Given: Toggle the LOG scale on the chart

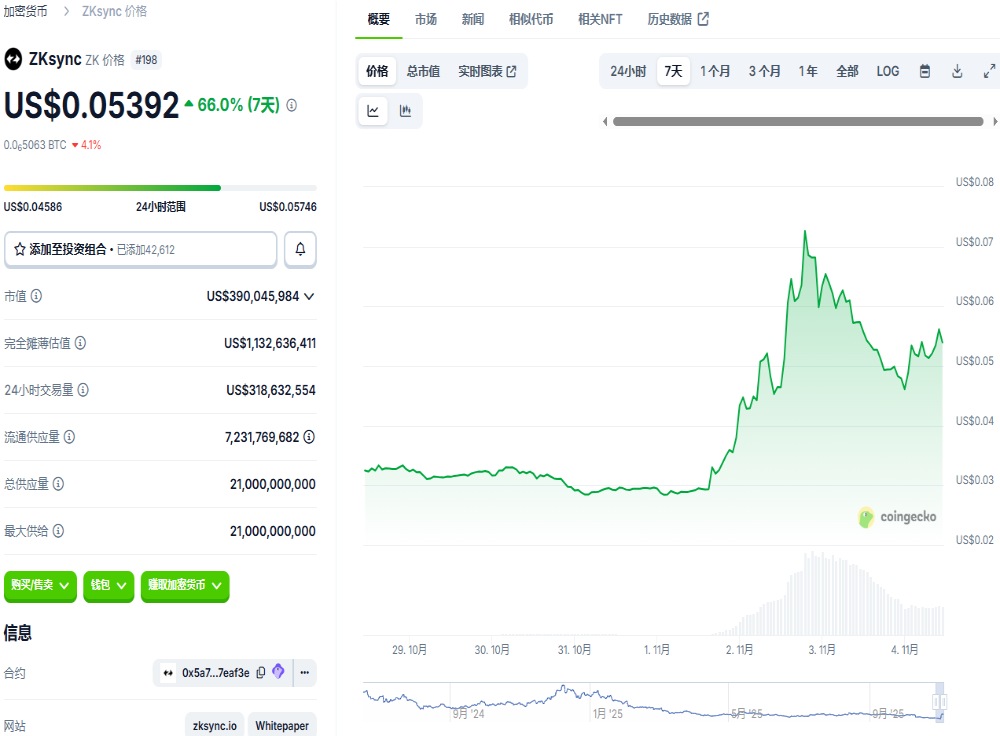Looking at the screenshot, I should [x=887, y=71].
